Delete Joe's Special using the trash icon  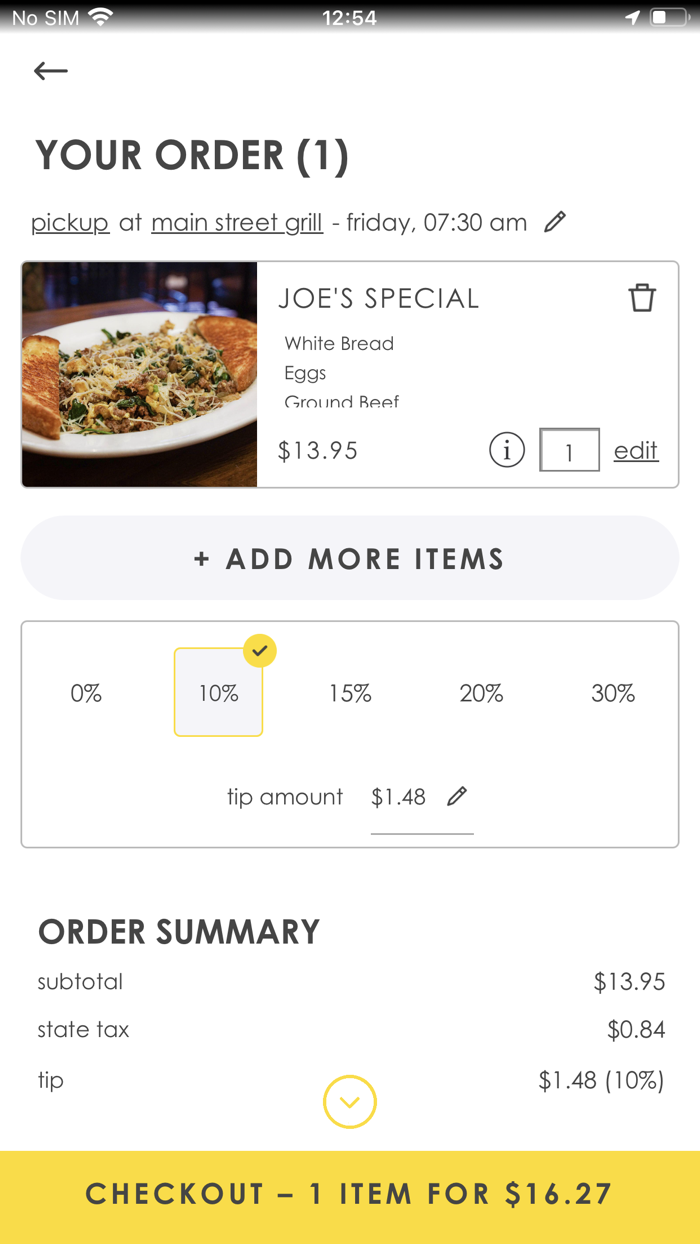[x=643, y=297]
